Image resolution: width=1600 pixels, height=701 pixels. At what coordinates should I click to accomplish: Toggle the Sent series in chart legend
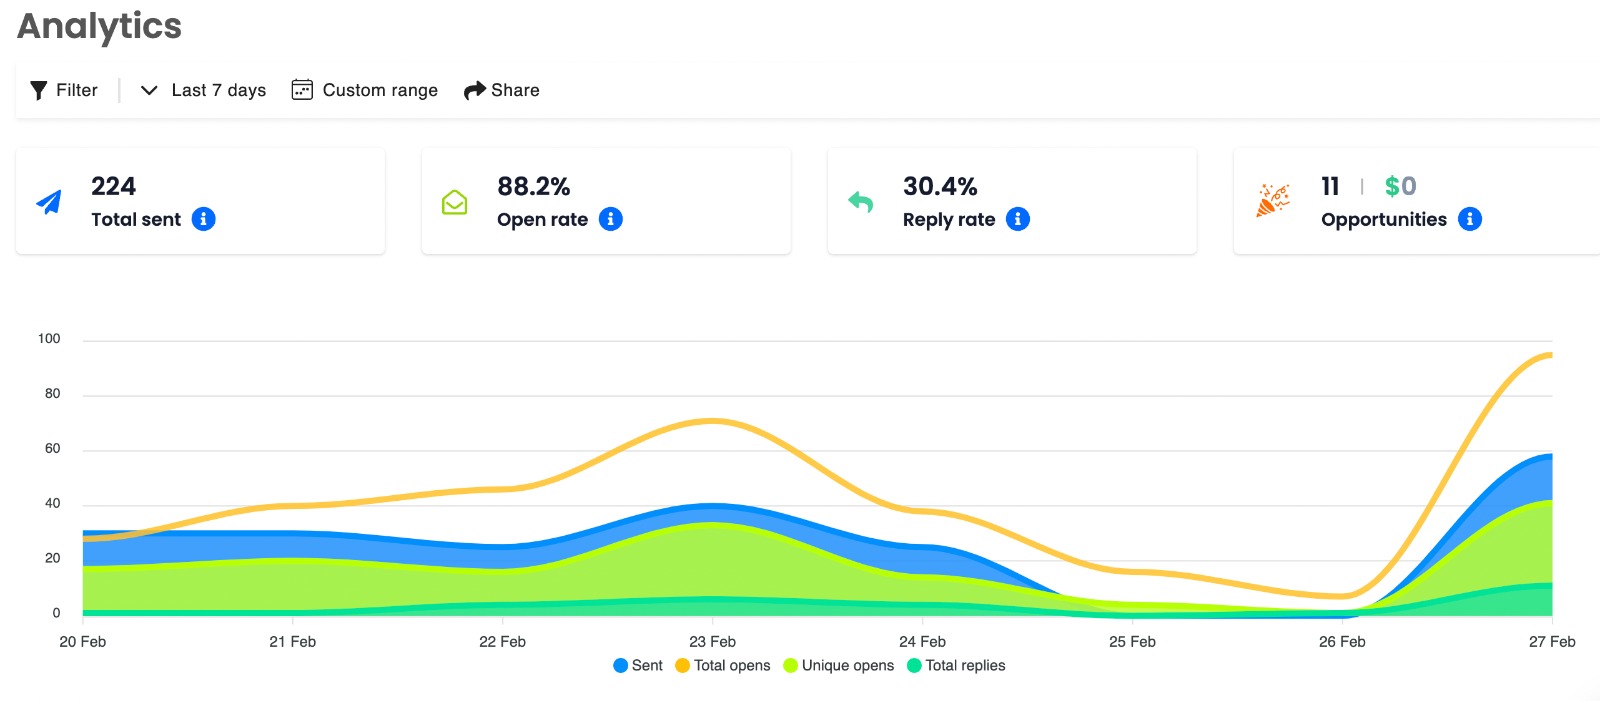click(638, 665)
